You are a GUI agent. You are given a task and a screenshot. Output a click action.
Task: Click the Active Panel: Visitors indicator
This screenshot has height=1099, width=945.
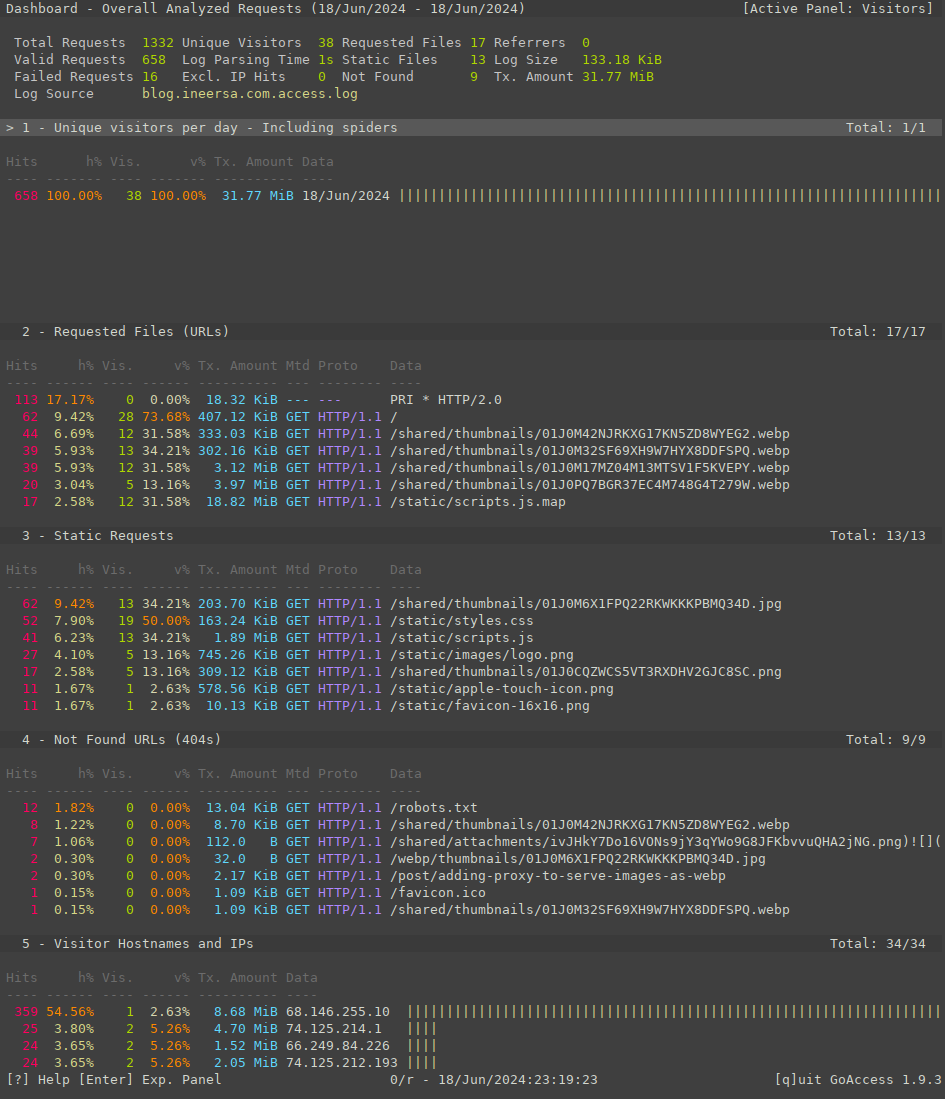tap(838, 8)
